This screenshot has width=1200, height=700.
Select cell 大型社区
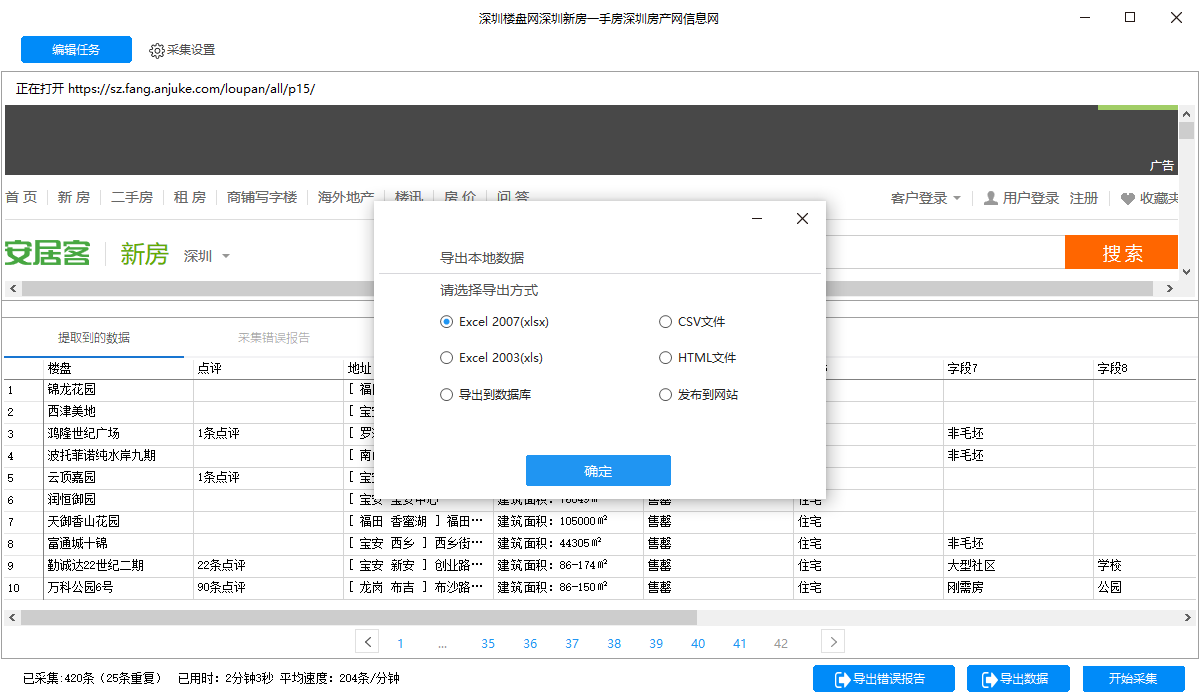pos(1017,565)
